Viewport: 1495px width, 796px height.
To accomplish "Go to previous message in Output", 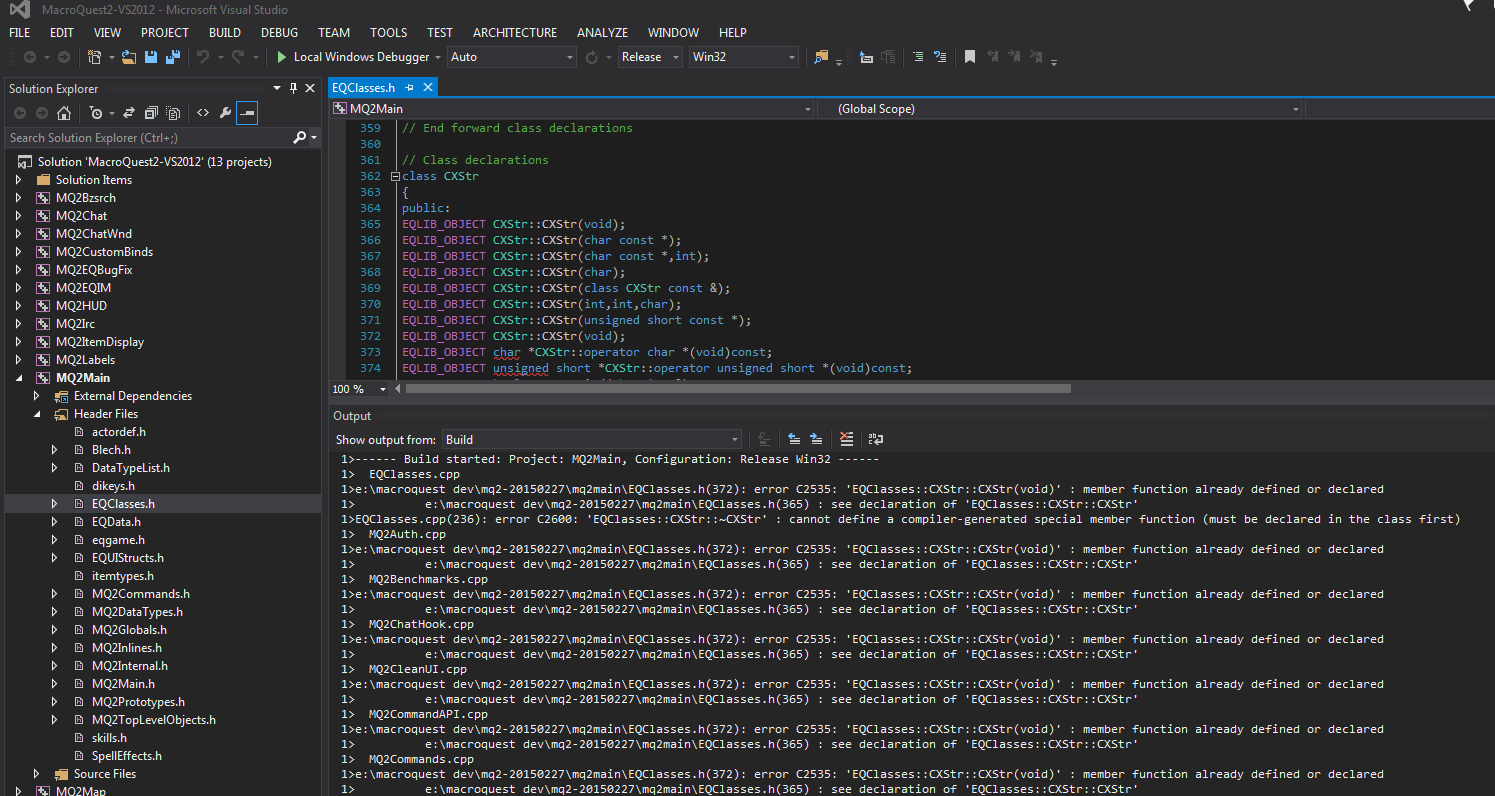I will (794, 439).
